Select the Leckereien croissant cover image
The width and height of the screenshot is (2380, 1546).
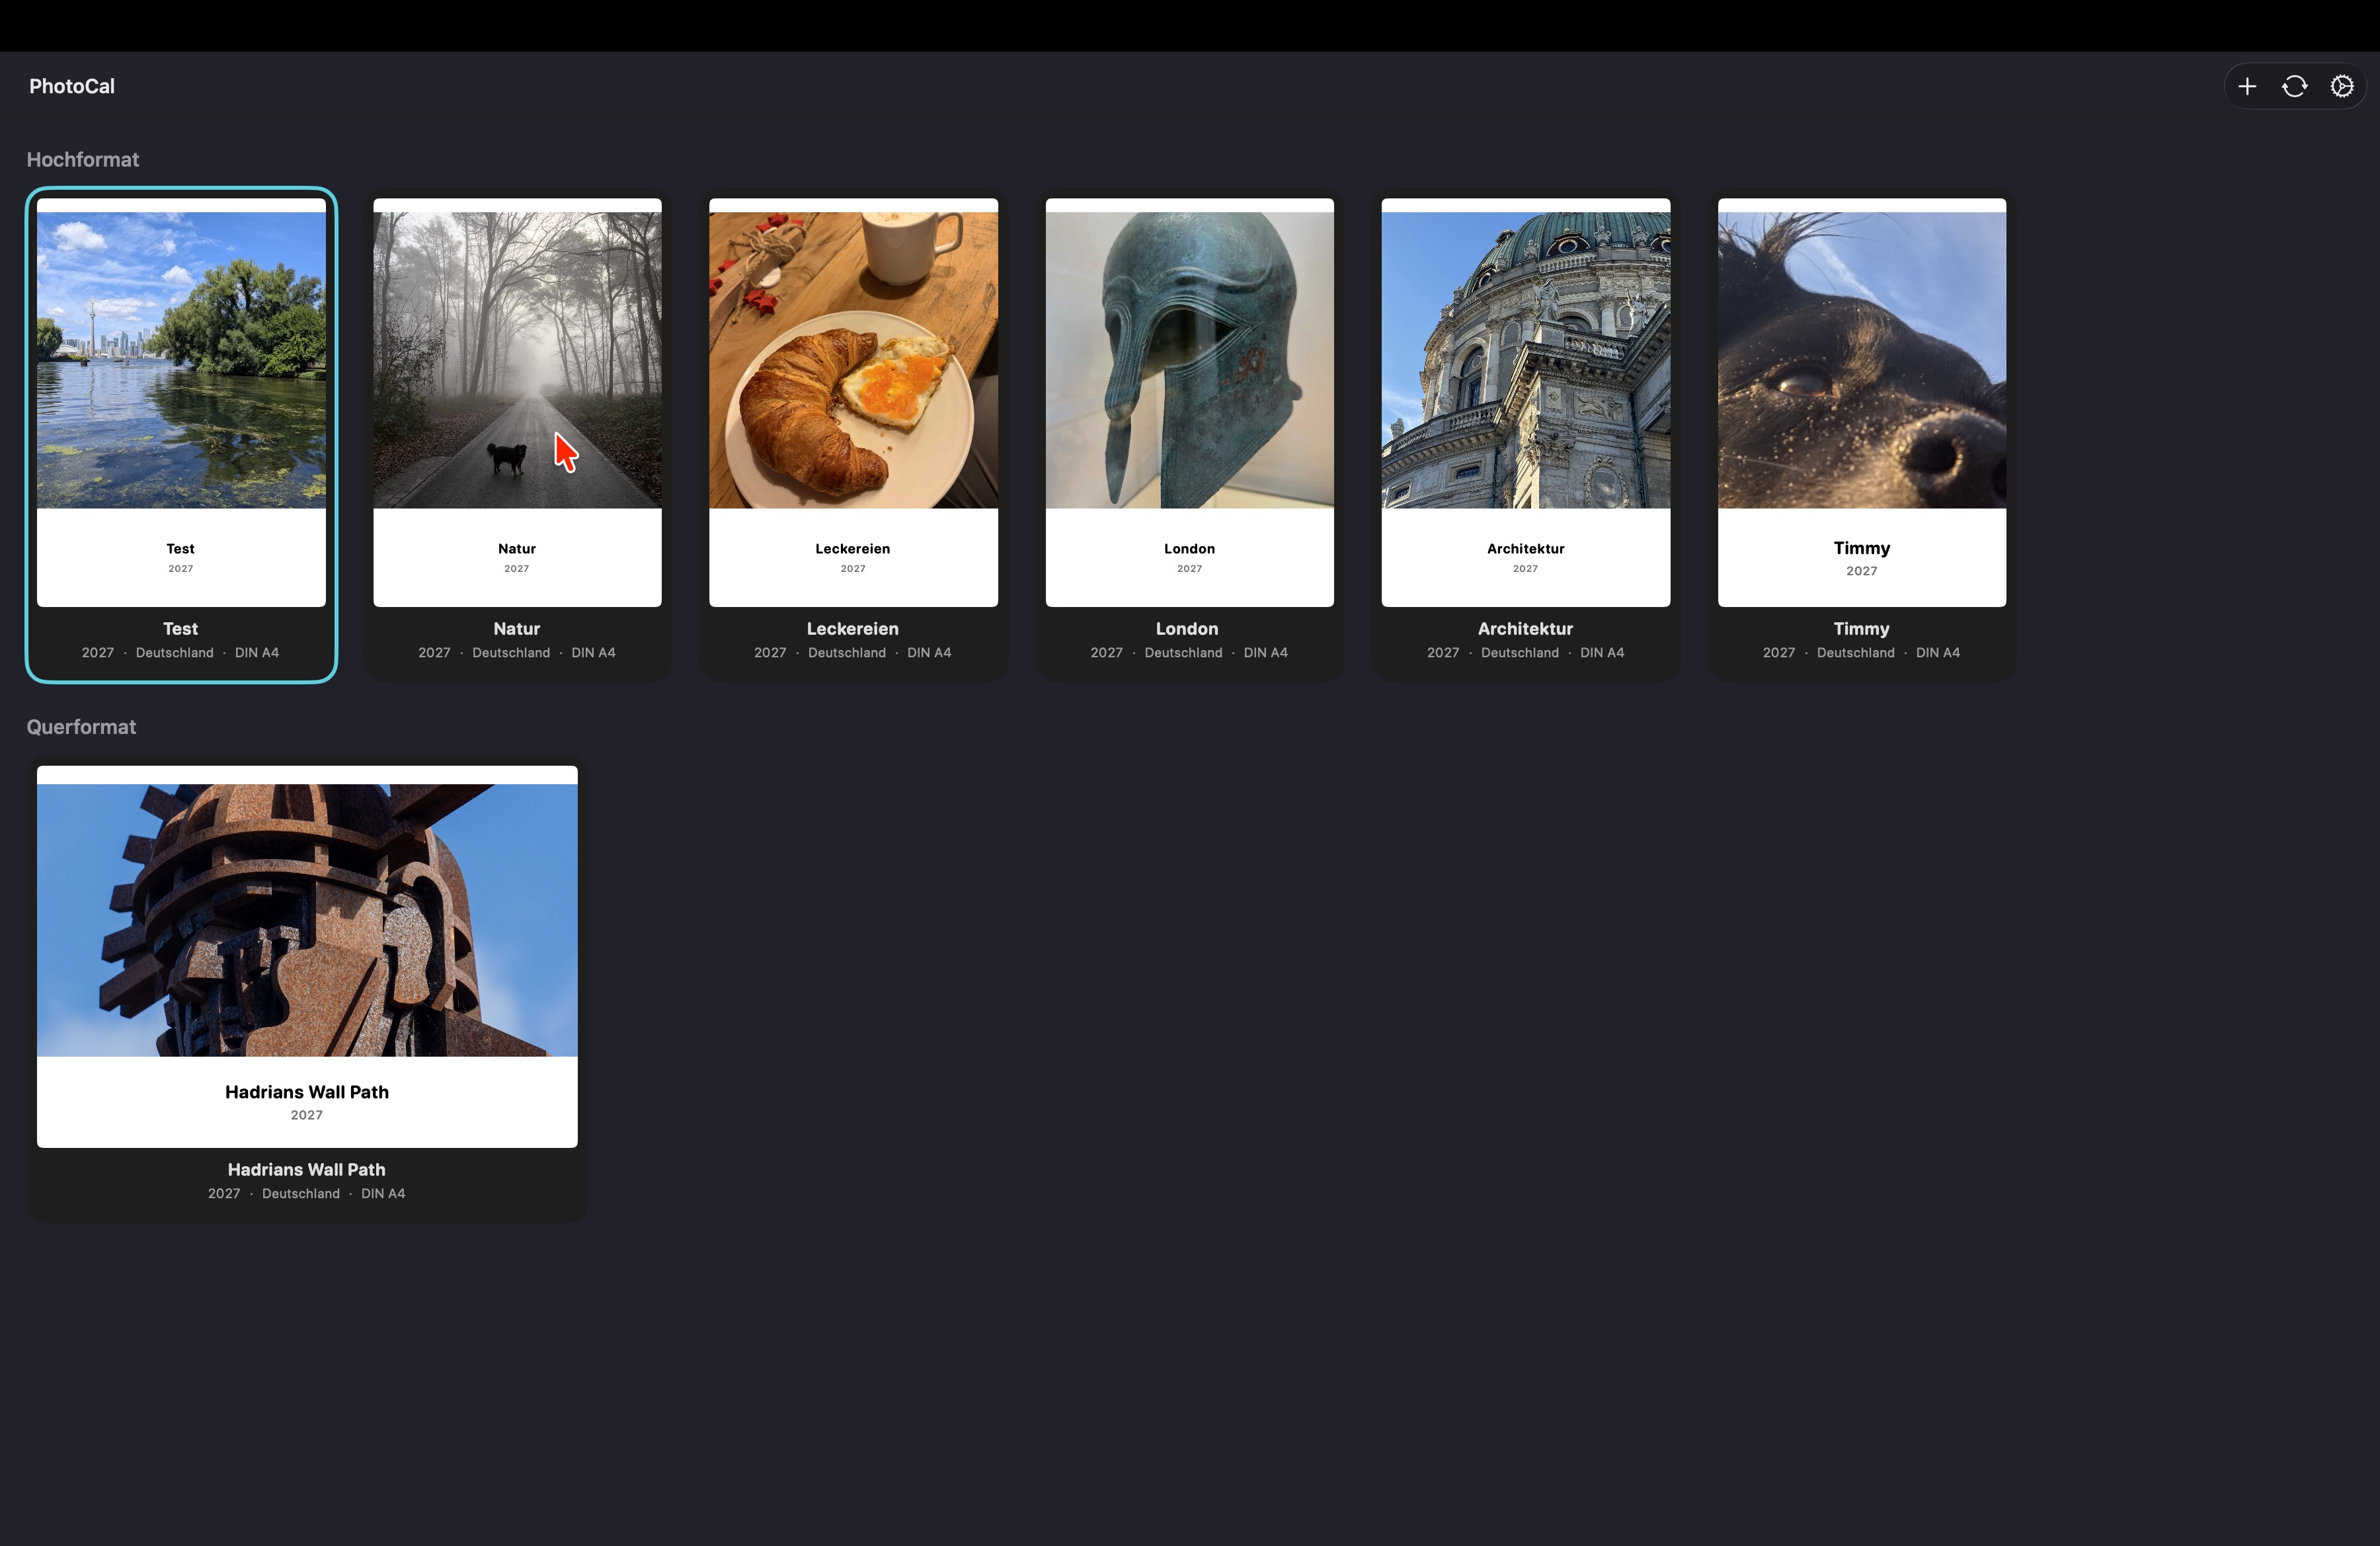(853, 360)
